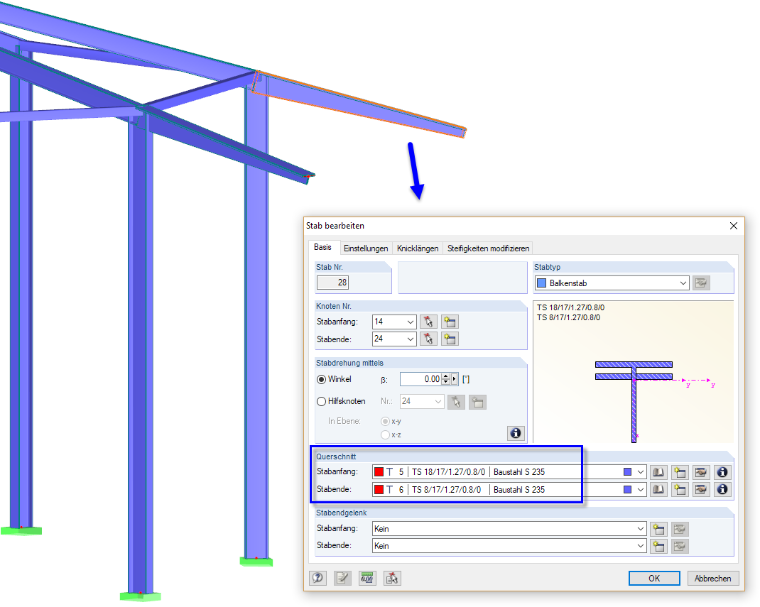Cancel with Abbrechen button

point(712,578)
